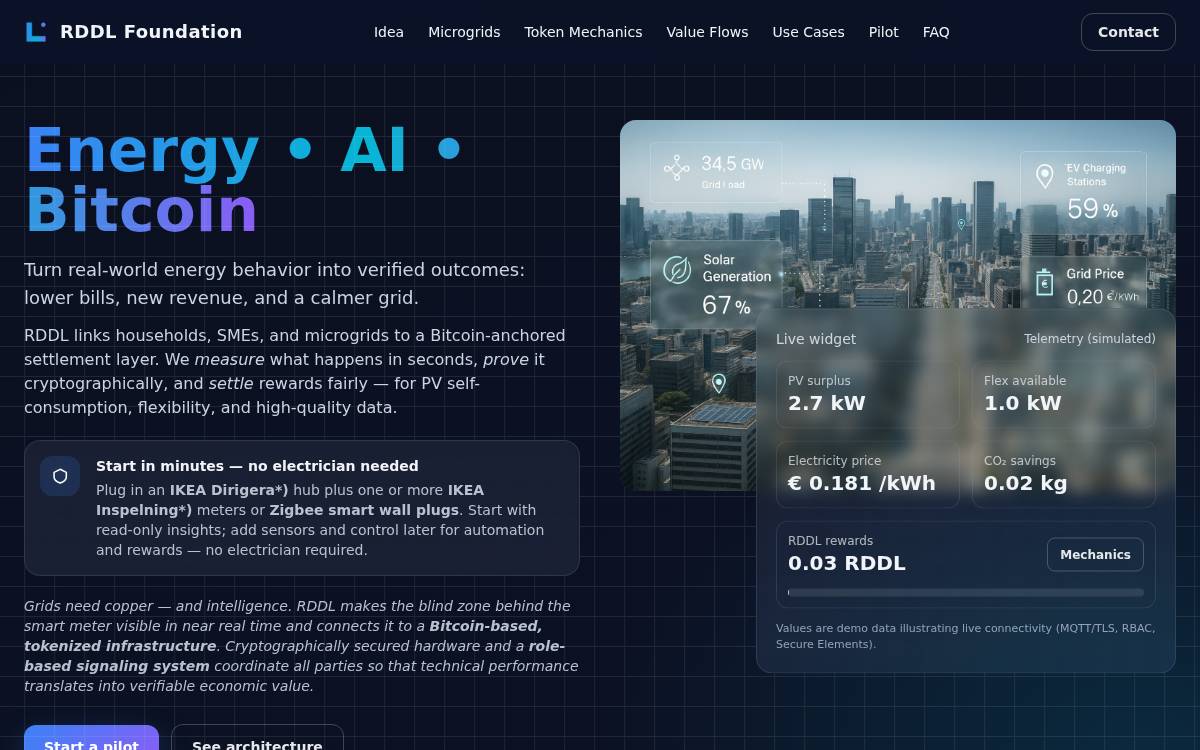This screenshot has width=1200, height=750.
Task: Click the 'Start in minutes — no electrician needed' title
Action: coord(257,466)
